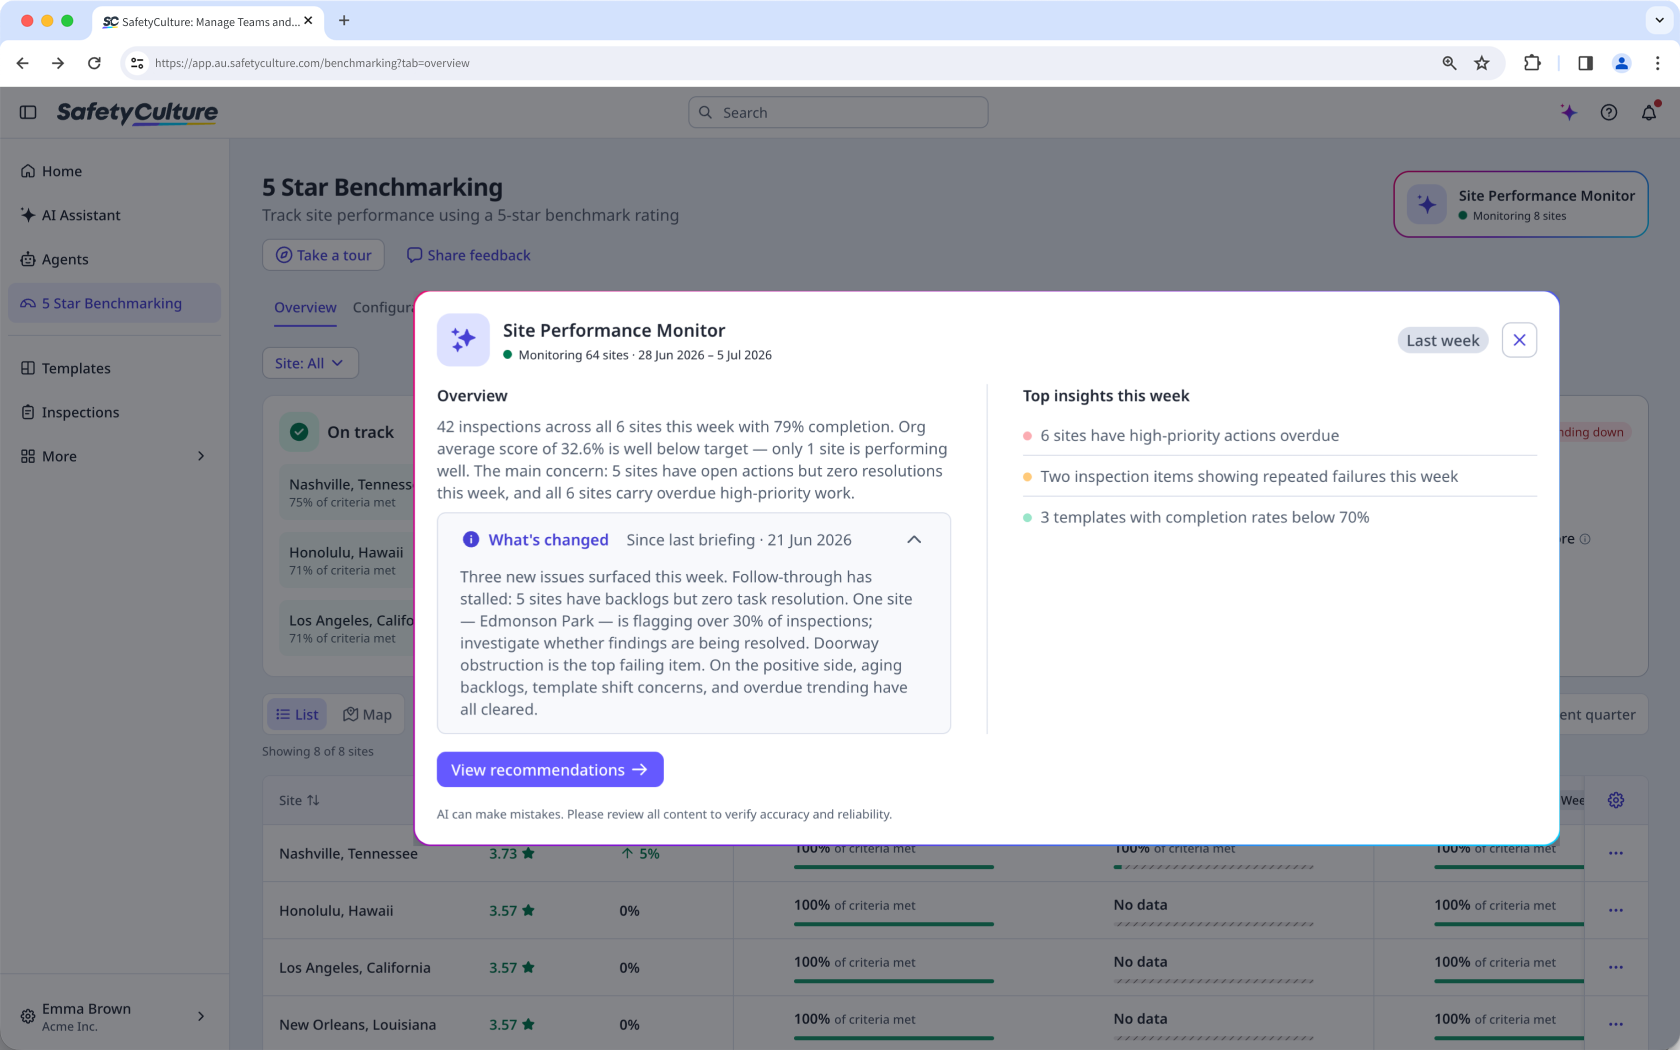Image resolution: width=1680 pixels, height=1050 pixels.
Task: Sort table by Site column
Action: point(299,800)
